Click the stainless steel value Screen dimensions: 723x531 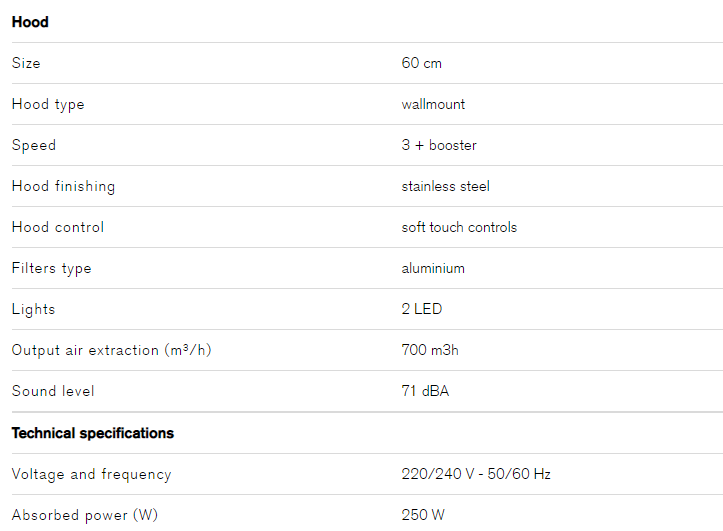tap(445, 186)
